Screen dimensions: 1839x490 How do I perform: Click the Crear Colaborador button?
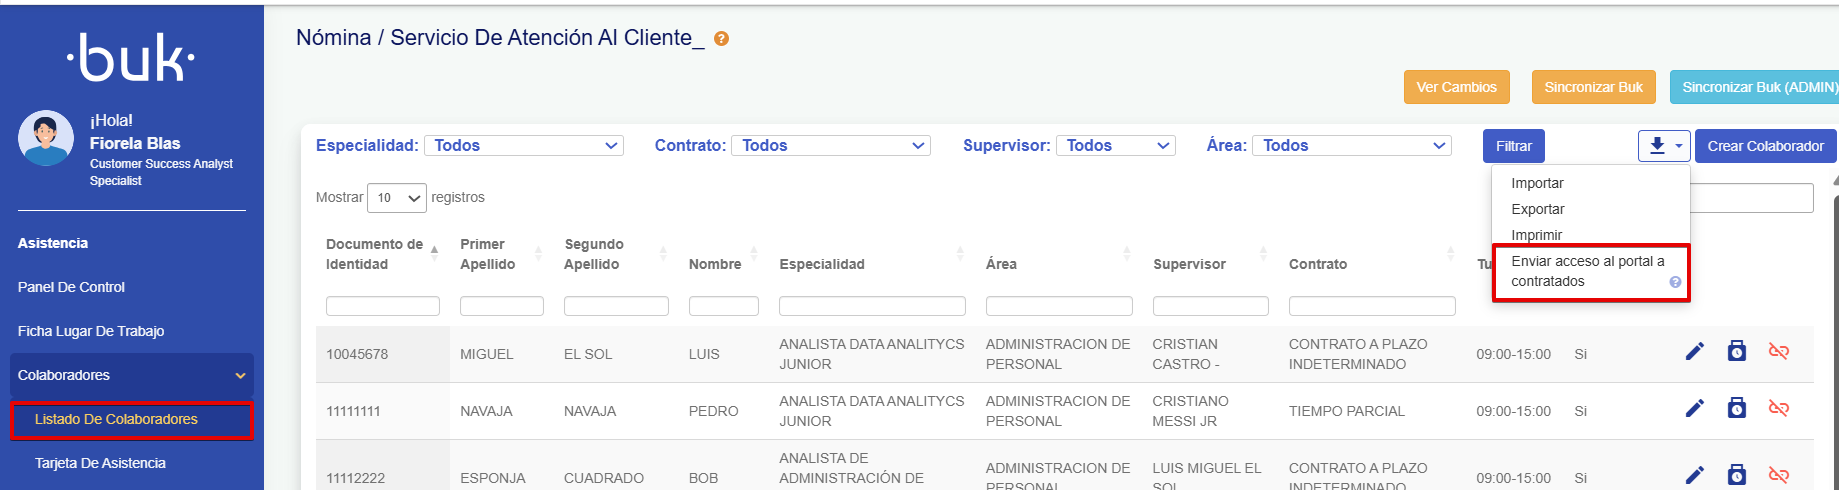tap(1765, 146)
